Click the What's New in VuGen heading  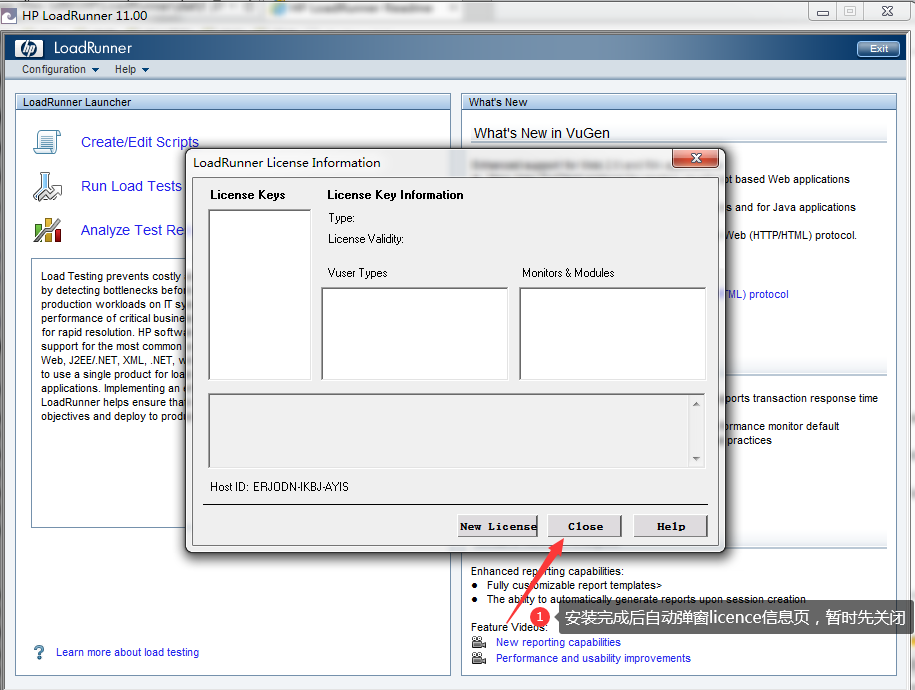click(542, 133)
